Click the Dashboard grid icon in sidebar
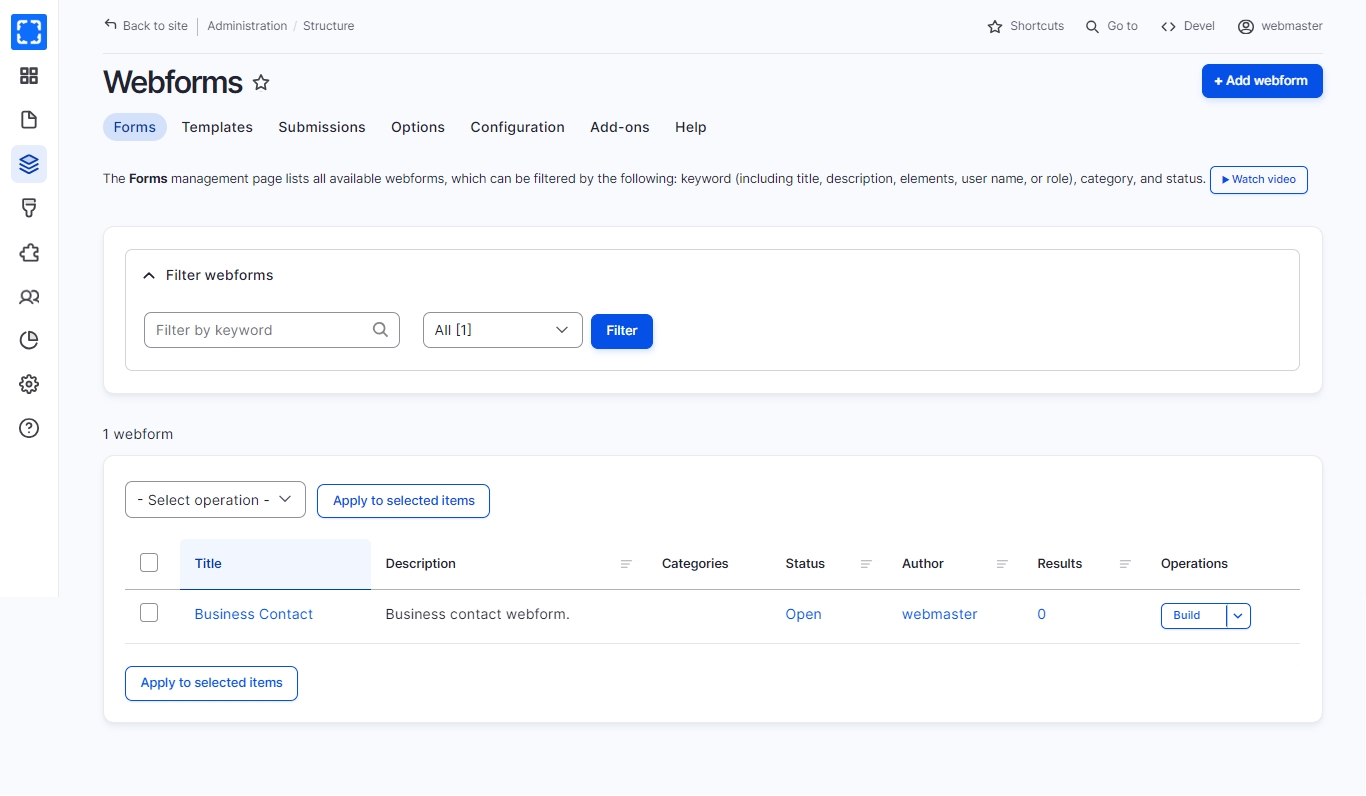The height and width of the screenshot is (796, 1366). tap(29, 76)
